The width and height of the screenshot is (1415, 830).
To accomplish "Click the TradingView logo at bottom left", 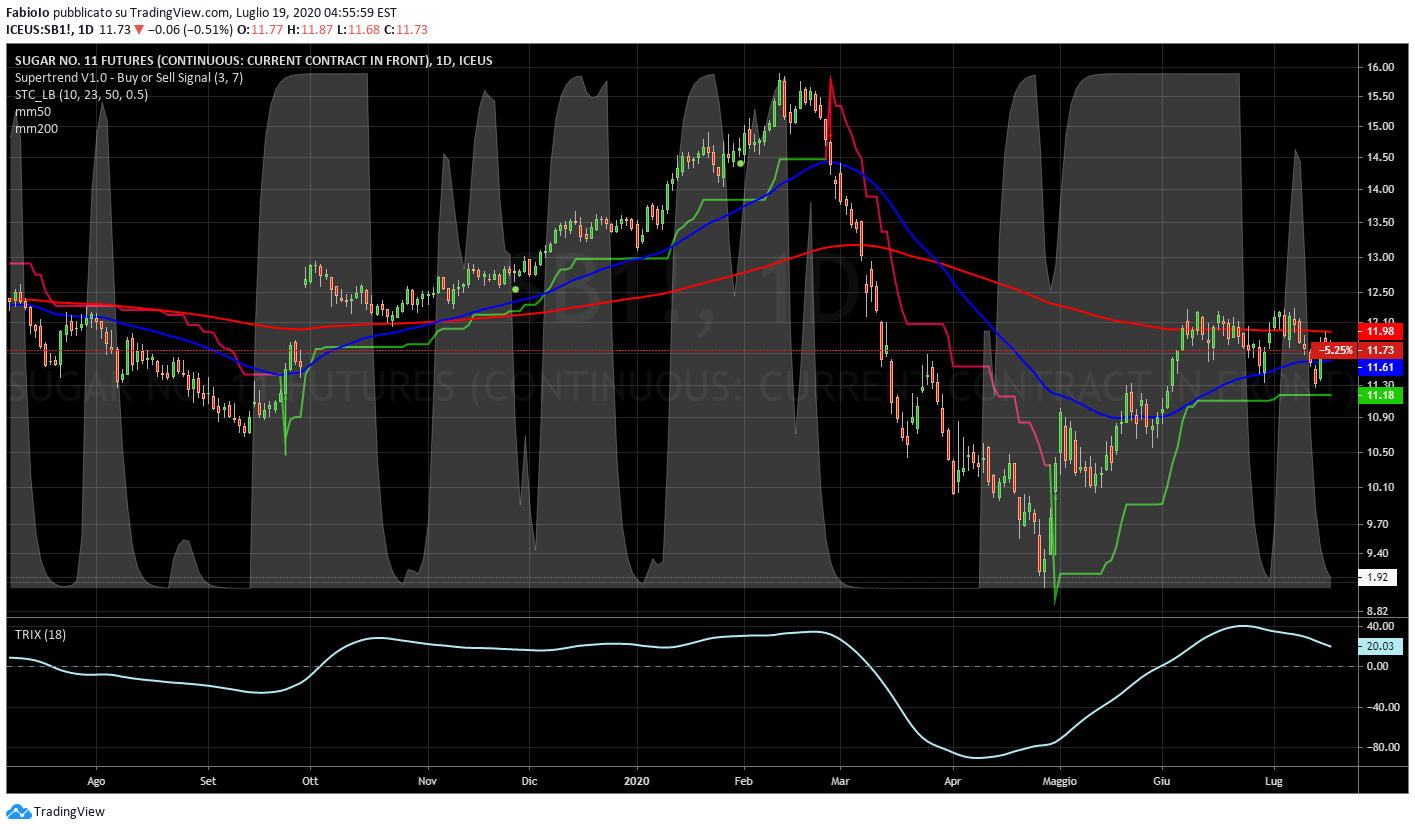I will [55, 812].
